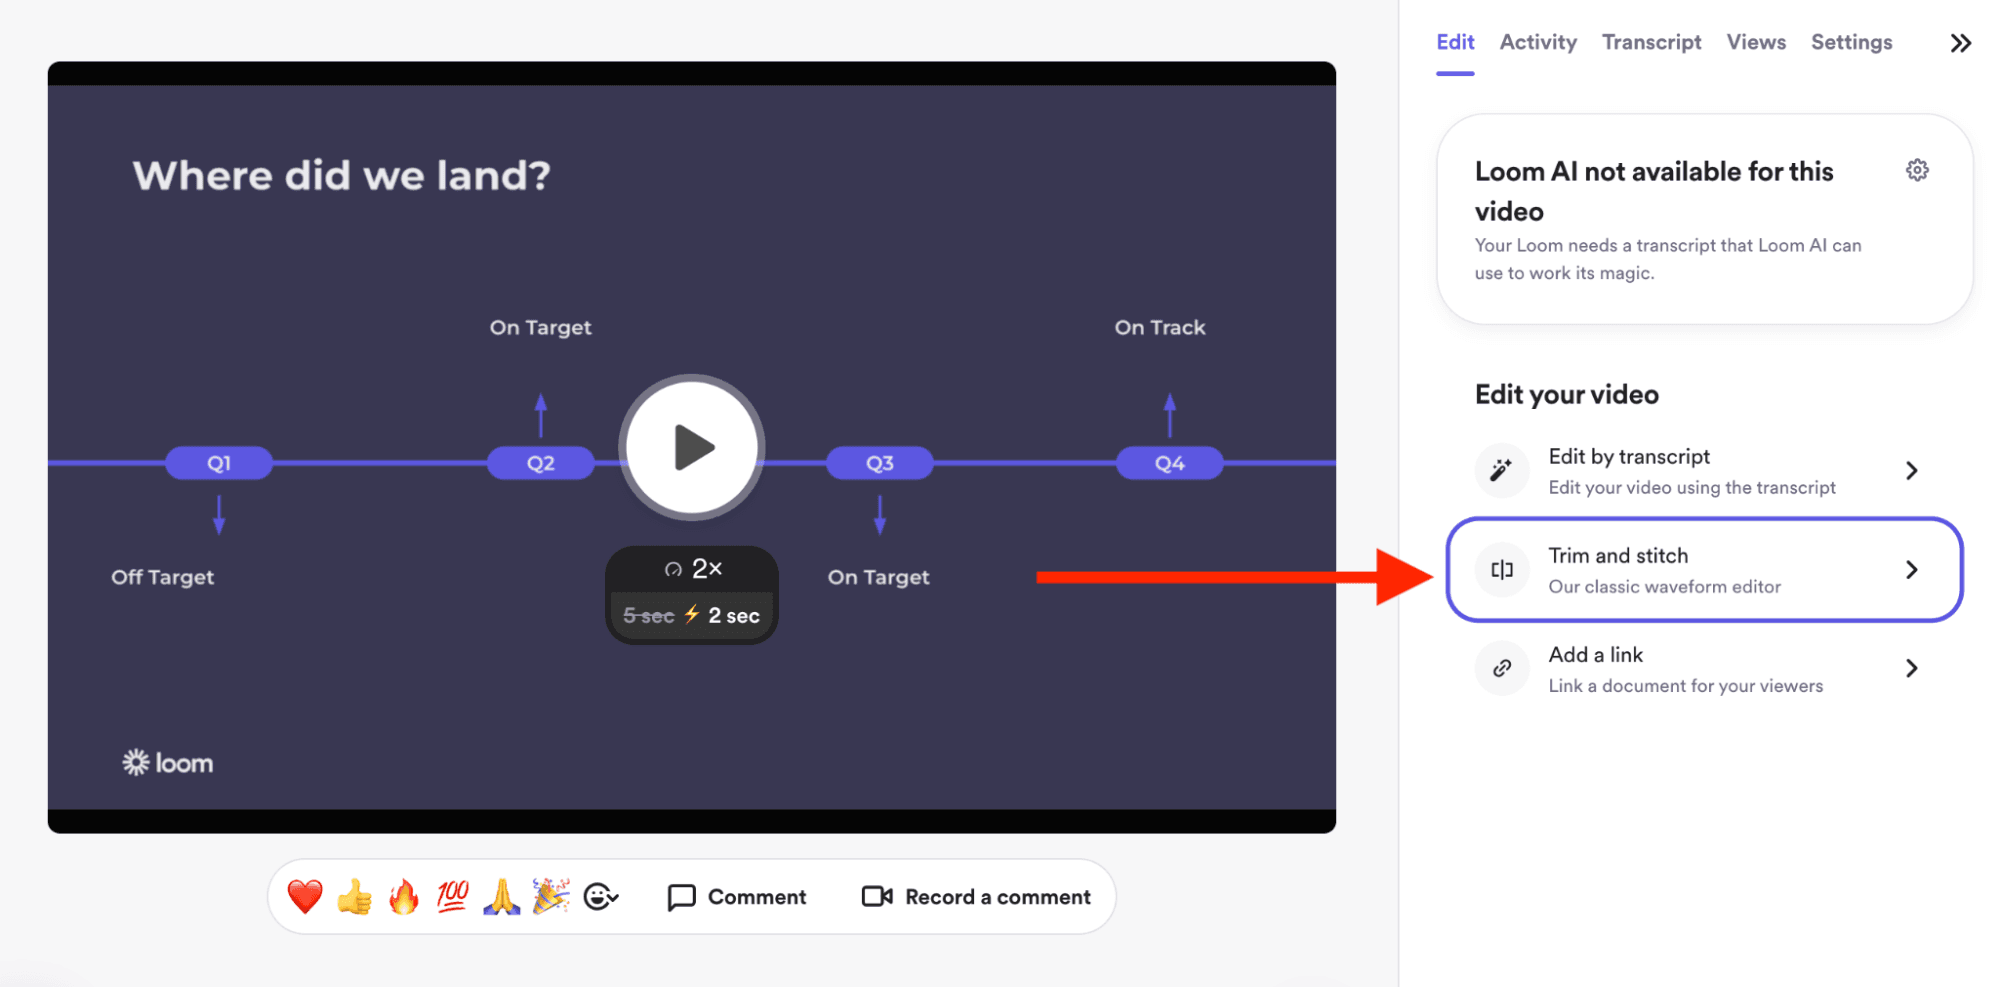Open the Settings tab
Screen dimensions: 1999x987
pyautogui.click(x=1851, y=42)
